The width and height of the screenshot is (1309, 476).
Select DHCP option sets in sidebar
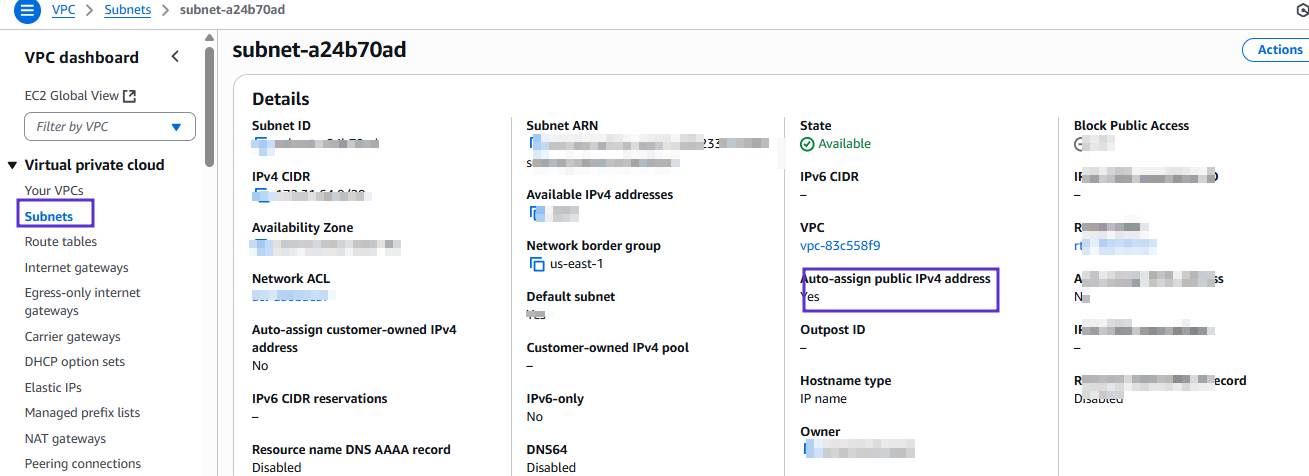coord(75,362)
